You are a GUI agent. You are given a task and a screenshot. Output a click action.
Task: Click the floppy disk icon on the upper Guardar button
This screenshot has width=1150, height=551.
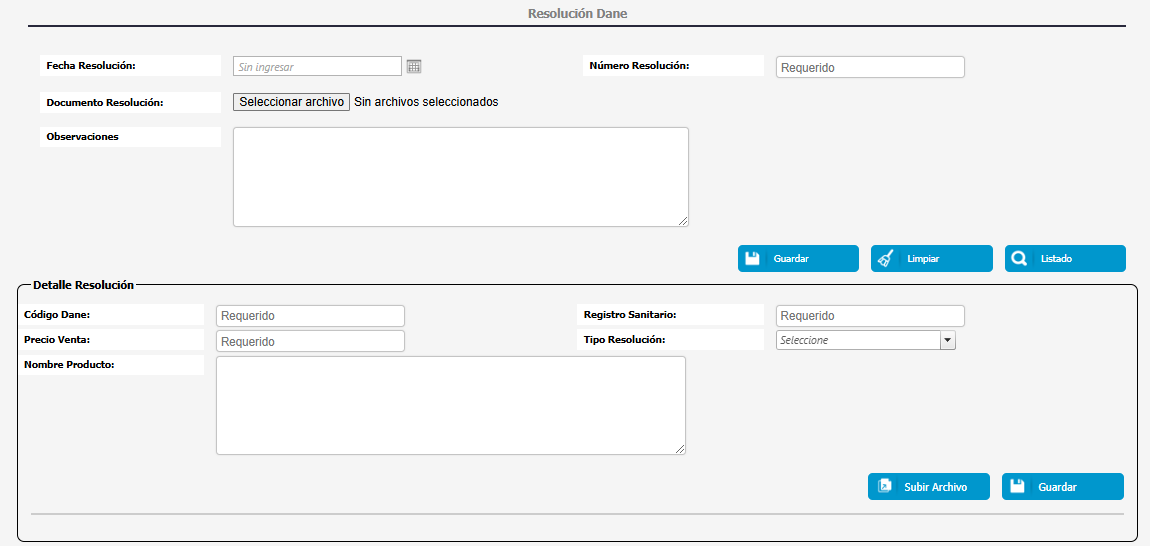tap(753, 258)
